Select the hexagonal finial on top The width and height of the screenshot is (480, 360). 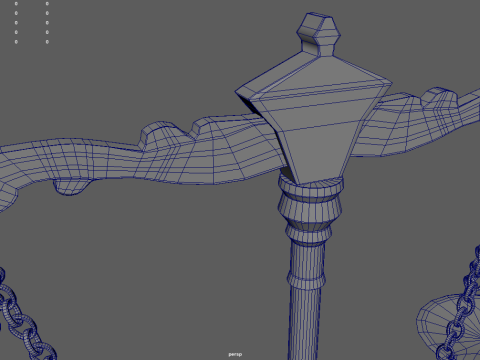318,34
